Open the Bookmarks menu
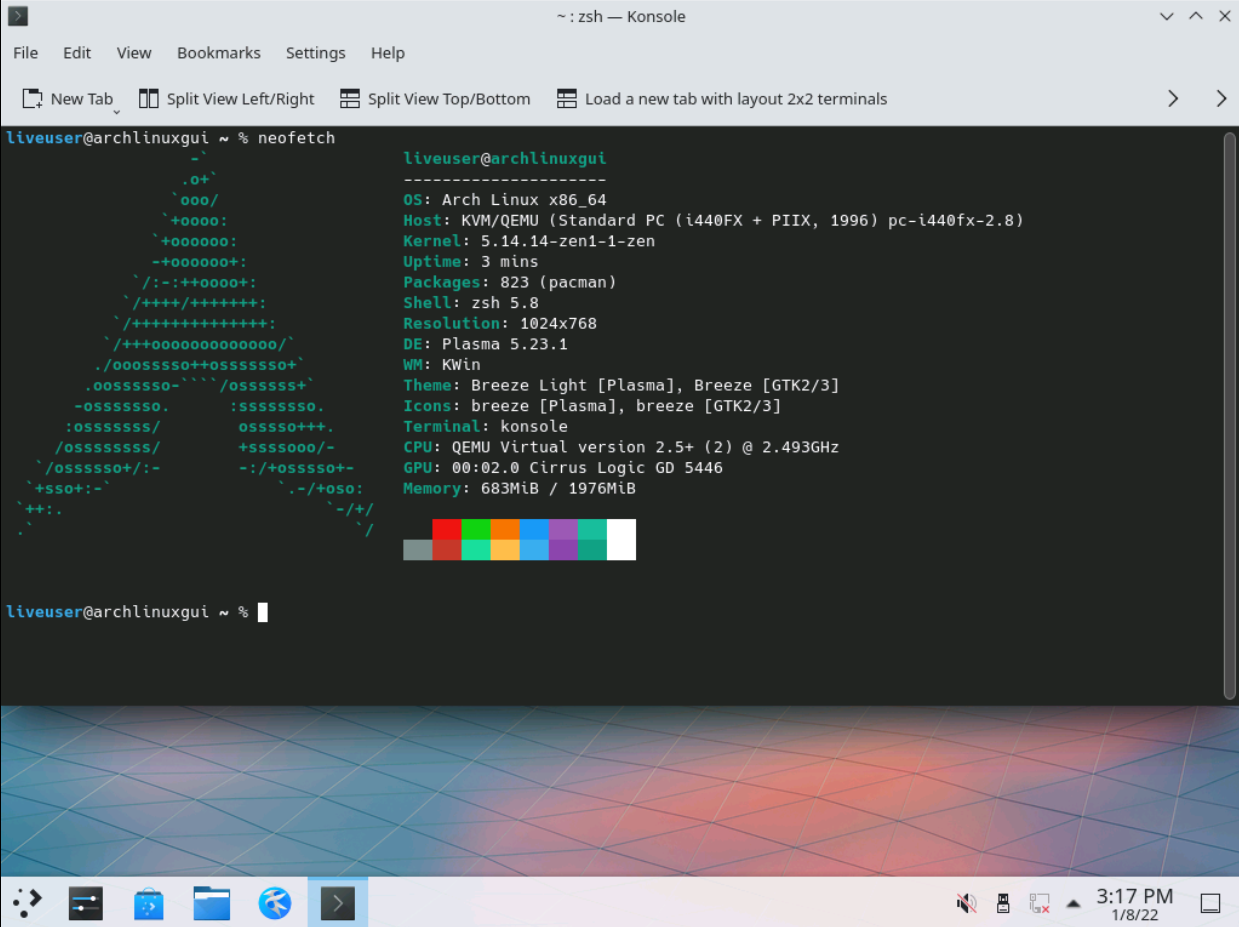 [x=219, y=53]
